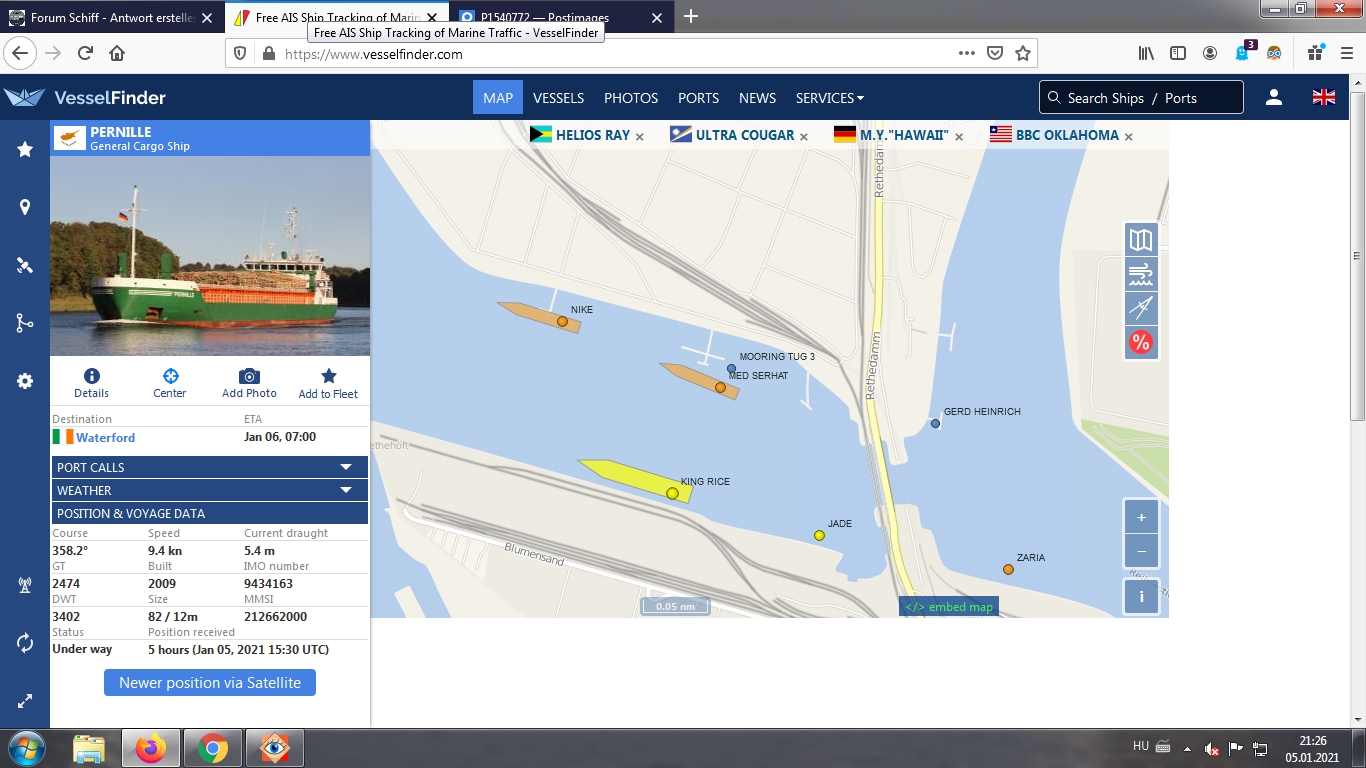
Task: Click the route/track sidebar icon
Action: (25, 323)
